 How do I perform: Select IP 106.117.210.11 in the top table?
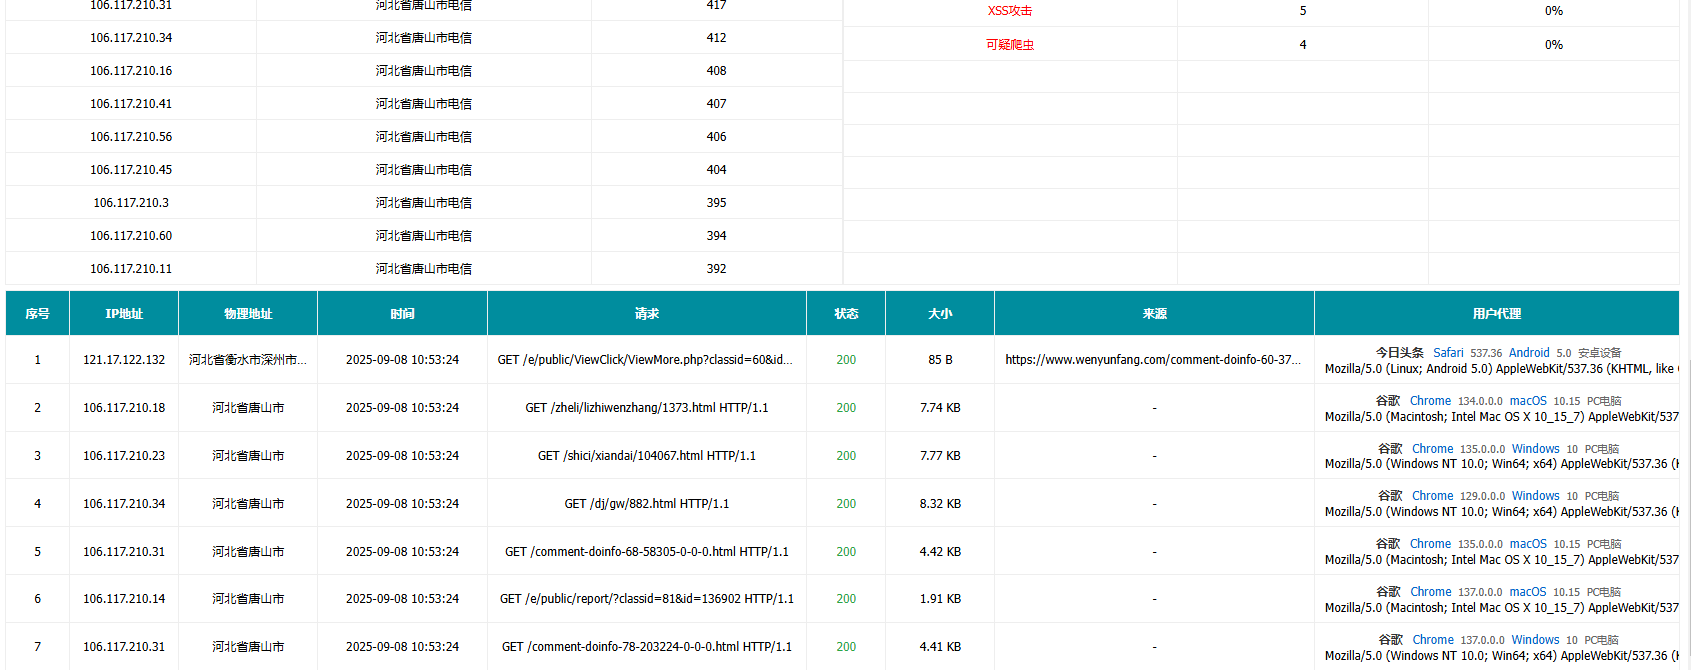[x=131, y=269]
